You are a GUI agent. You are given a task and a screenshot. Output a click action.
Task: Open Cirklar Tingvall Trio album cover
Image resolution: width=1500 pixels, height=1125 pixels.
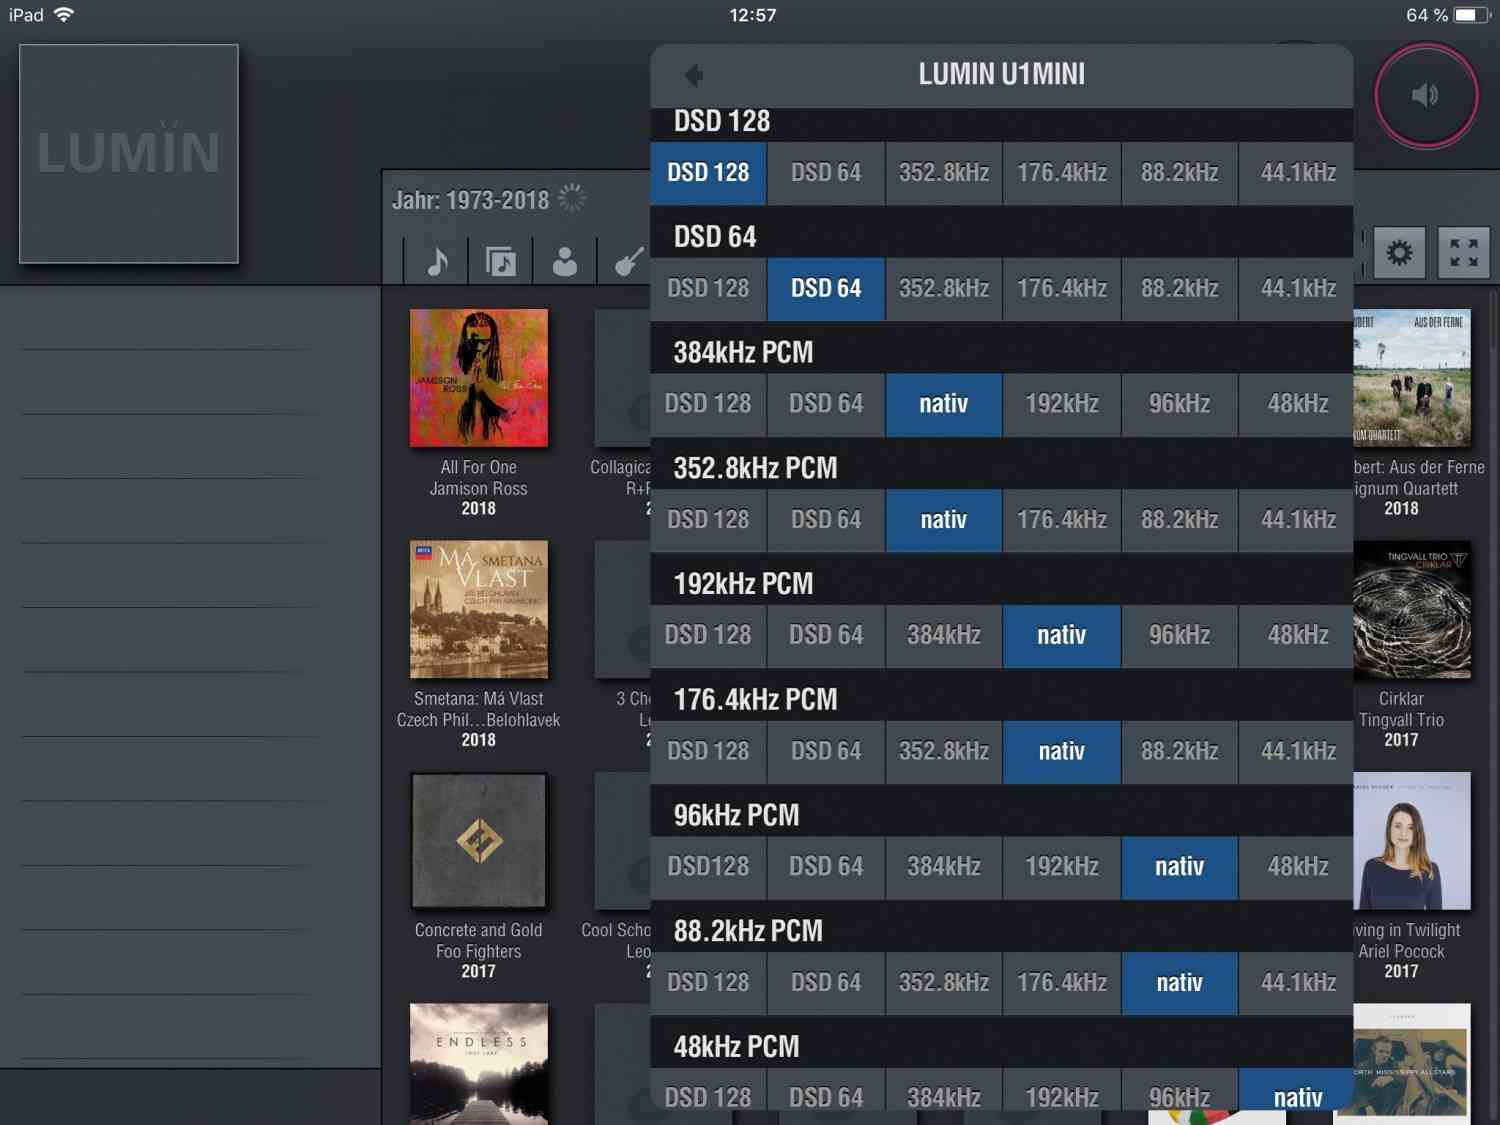[x=1412, y=609]
